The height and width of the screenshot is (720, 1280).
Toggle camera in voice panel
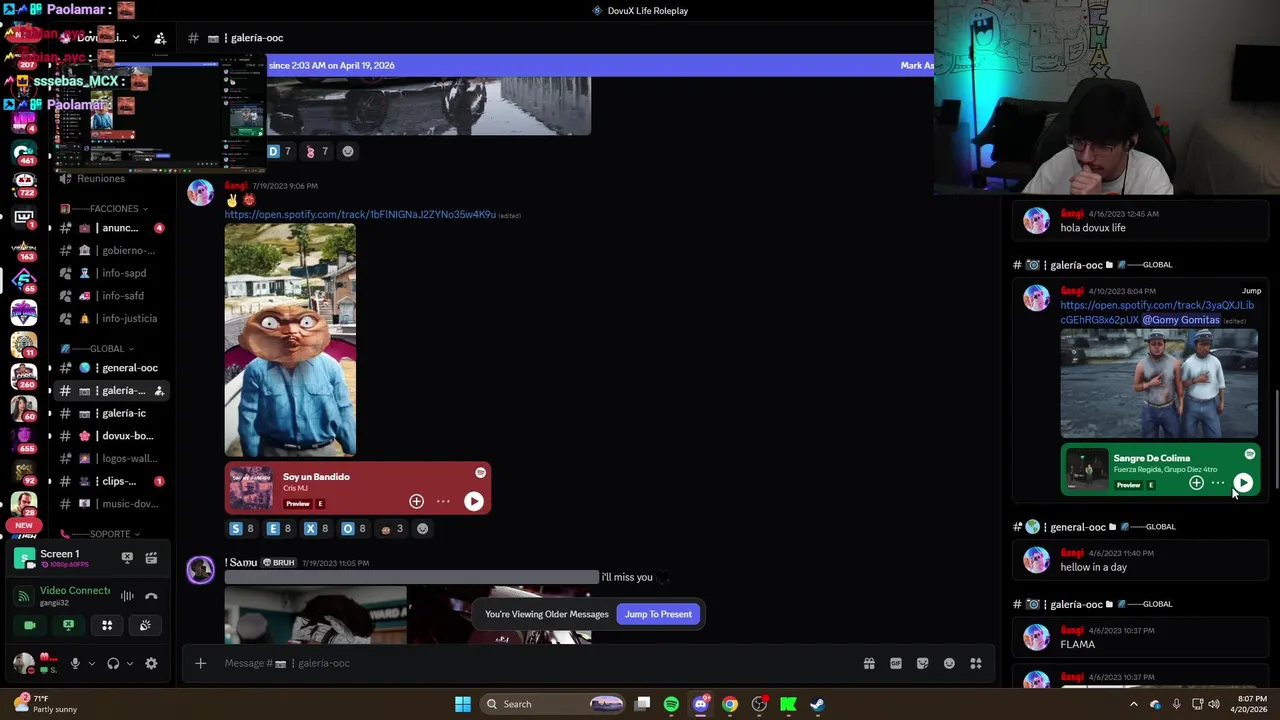(x=30, y=625)
